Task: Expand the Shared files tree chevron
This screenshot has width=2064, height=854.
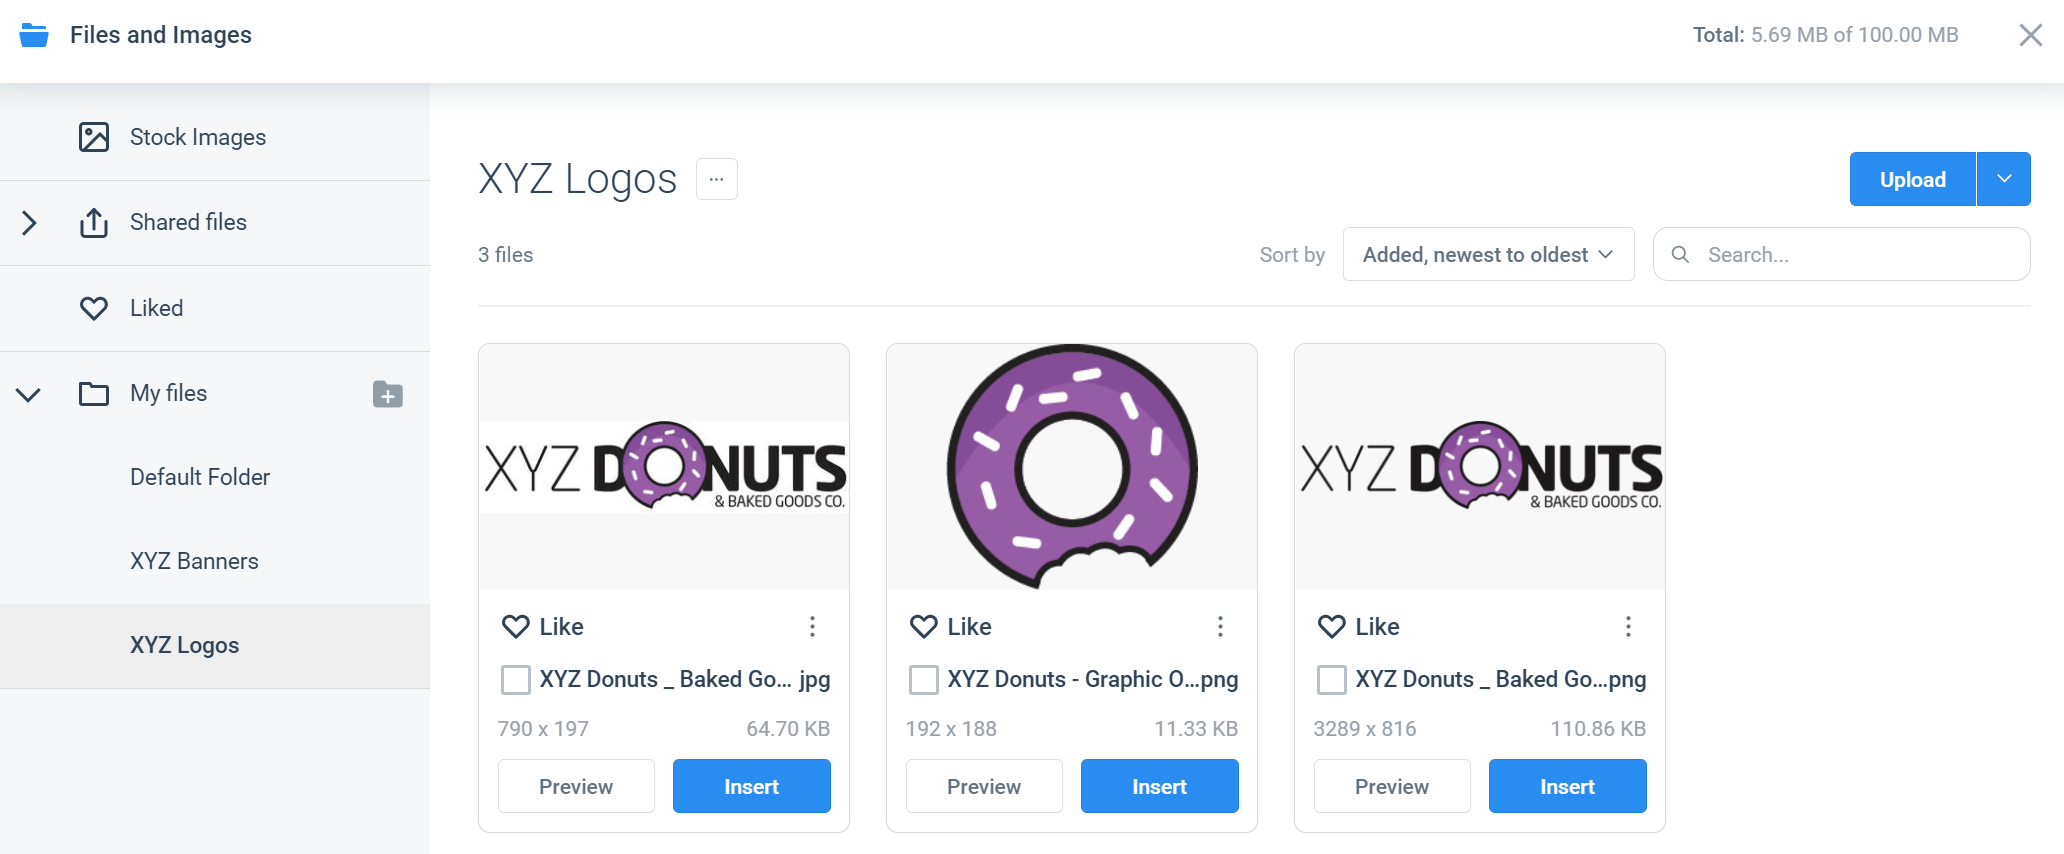Action: 29,223
